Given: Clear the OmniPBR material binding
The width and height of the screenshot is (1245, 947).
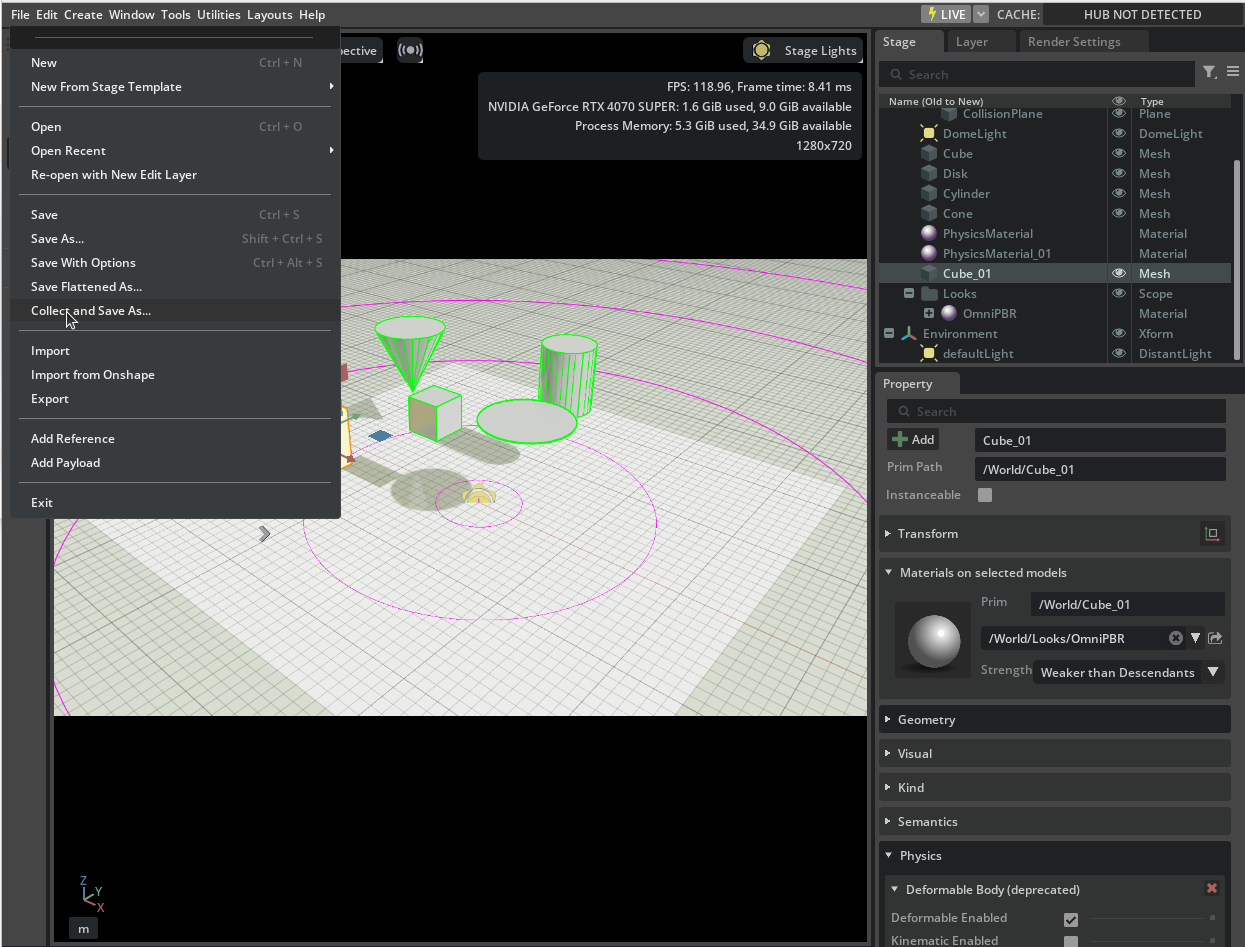Looking at the screenshot, I should [1176, 638].
